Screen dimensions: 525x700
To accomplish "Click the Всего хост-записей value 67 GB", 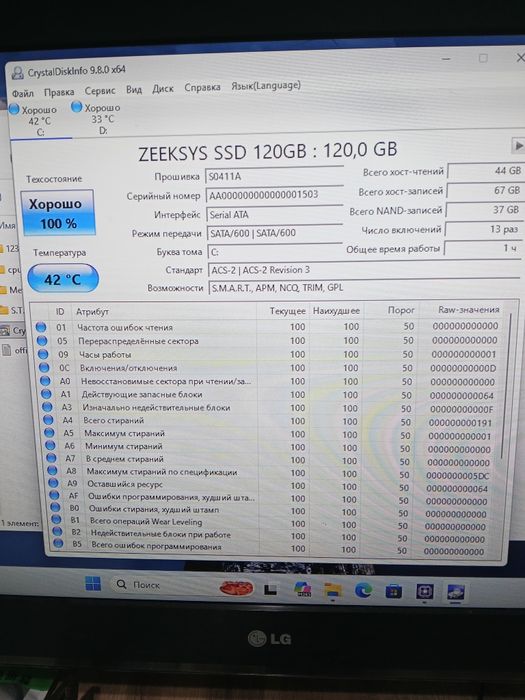I will pos(485,190).
